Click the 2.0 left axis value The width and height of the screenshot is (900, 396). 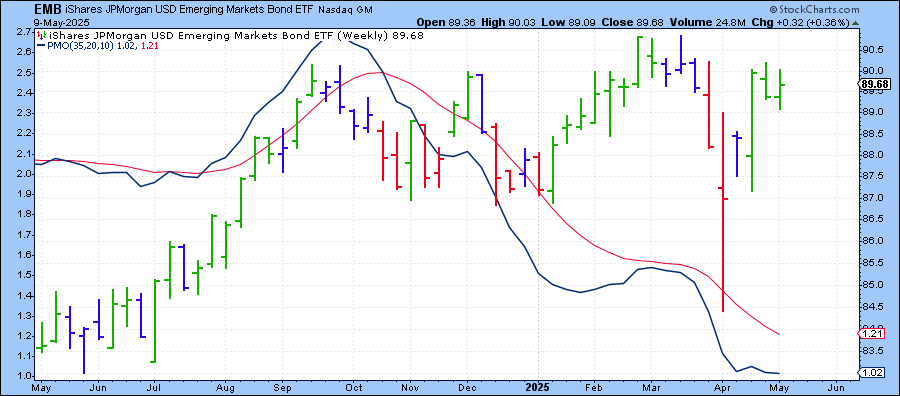click(24, 174)
